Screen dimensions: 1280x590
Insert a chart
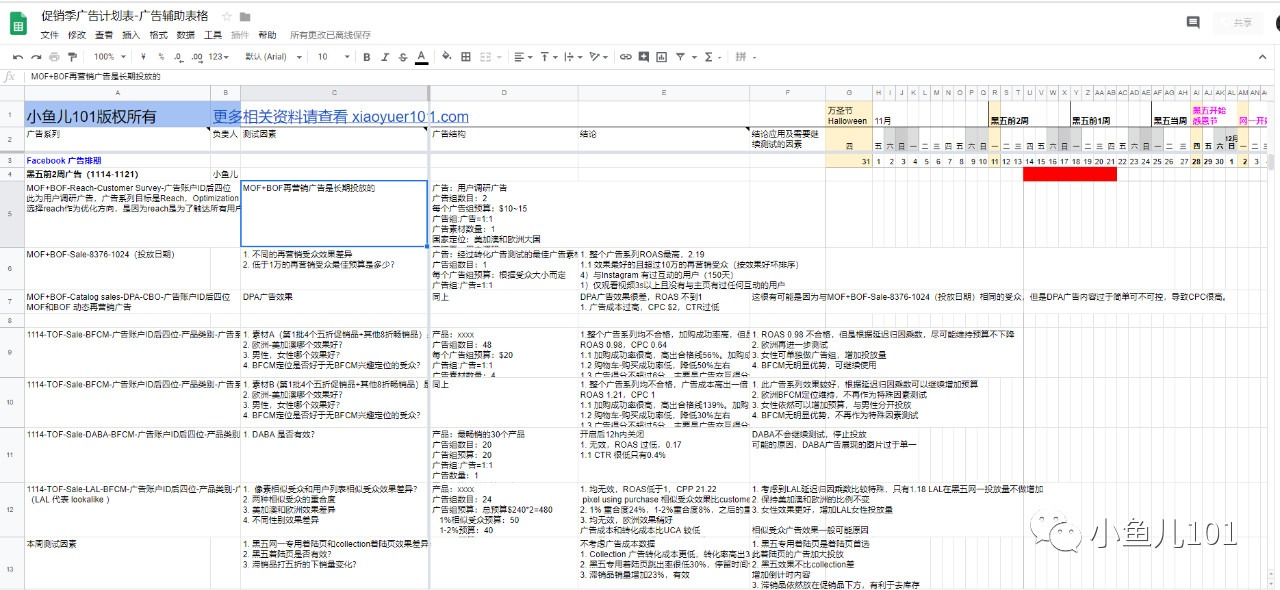[662, 56]
